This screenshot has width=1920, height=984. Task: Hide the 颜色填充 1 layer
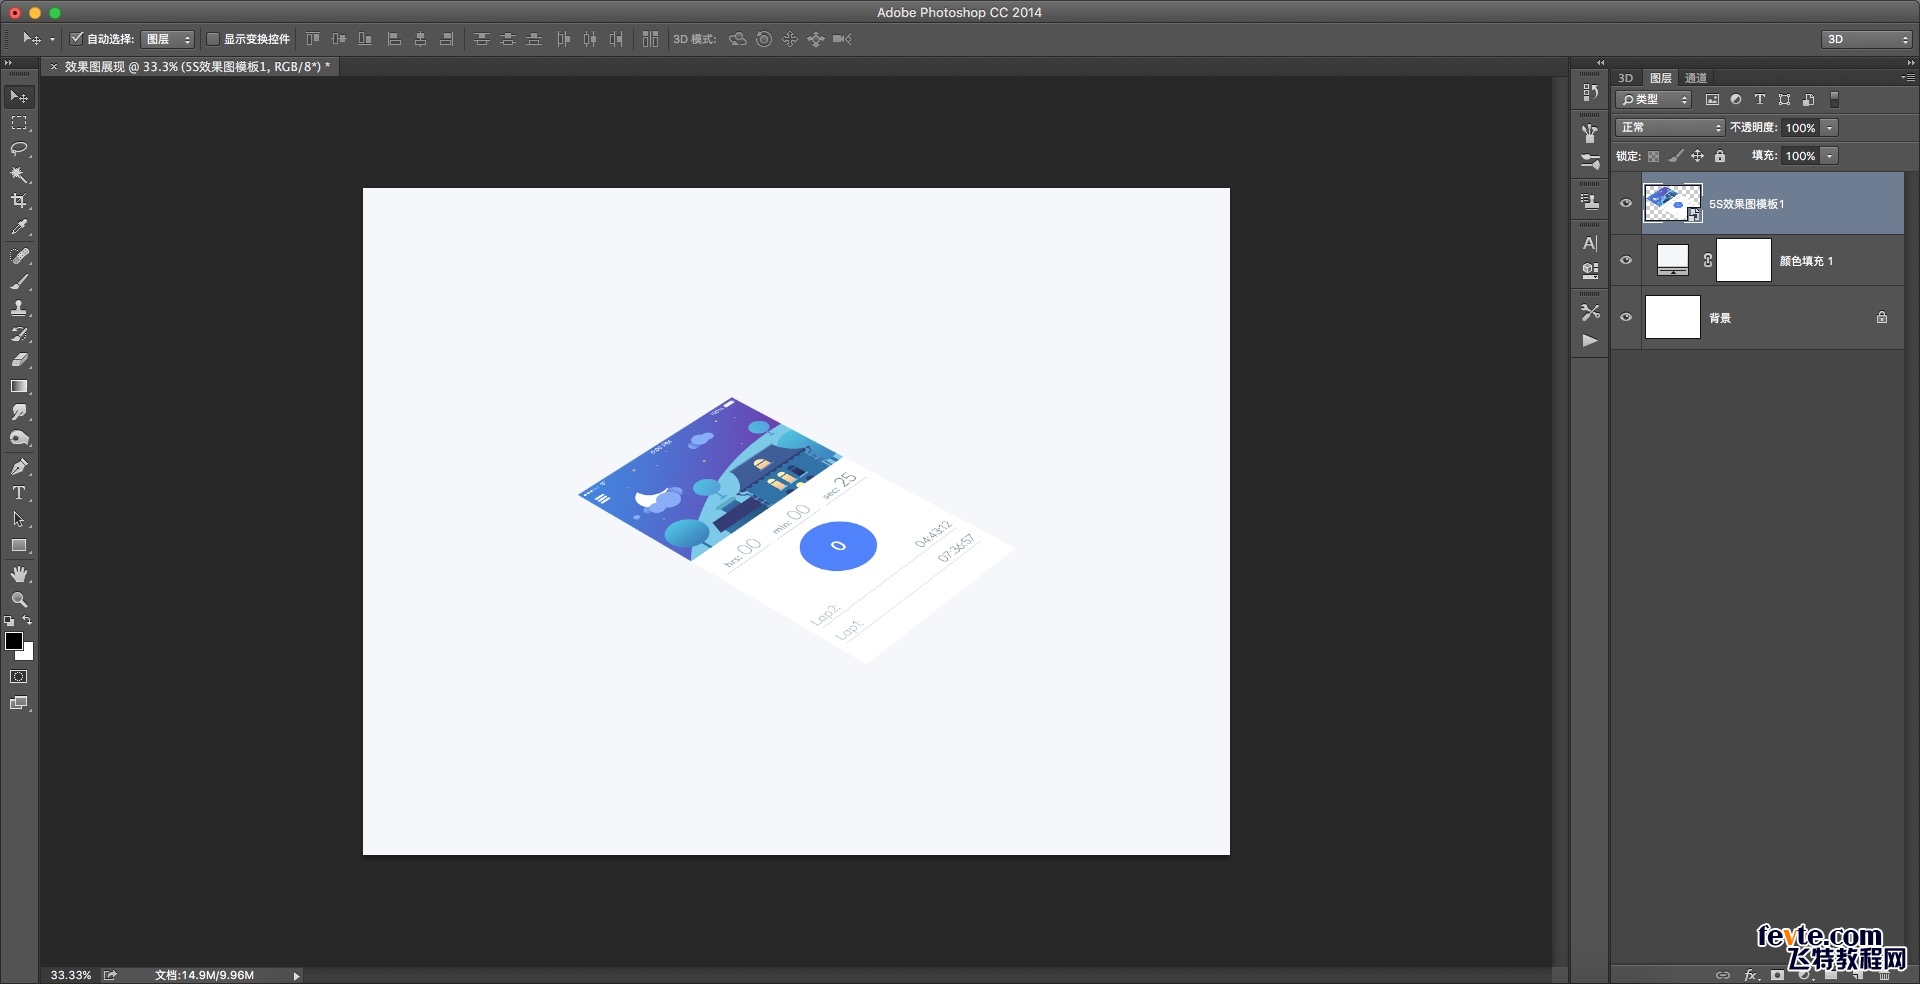[x=1626, y=260]
